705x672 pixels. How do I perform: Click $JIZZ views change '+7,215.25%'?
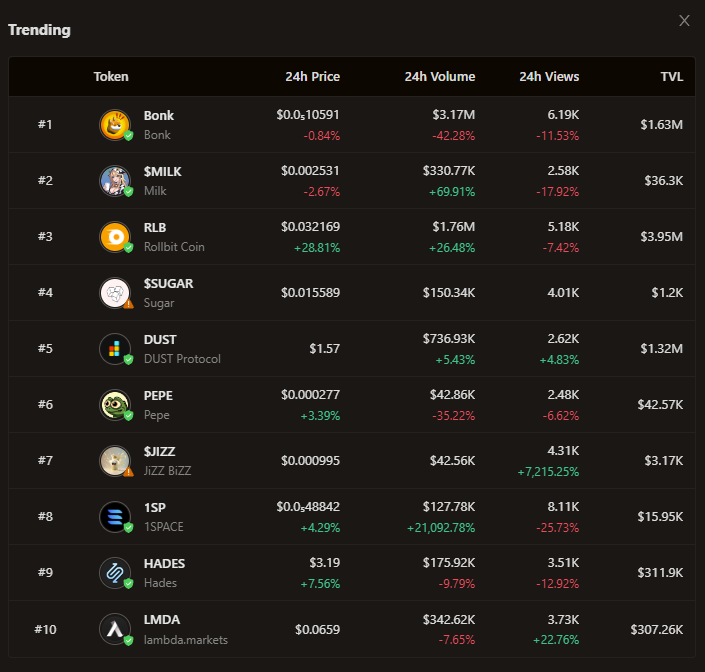pyautogui.click(x=548, y=472)
